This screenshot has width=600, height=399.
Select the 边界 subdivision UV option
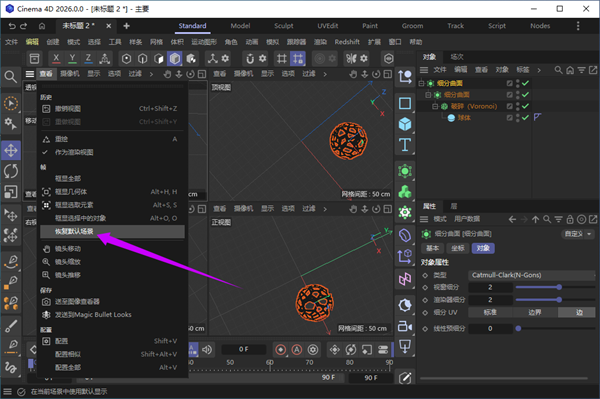click(535, 313)
